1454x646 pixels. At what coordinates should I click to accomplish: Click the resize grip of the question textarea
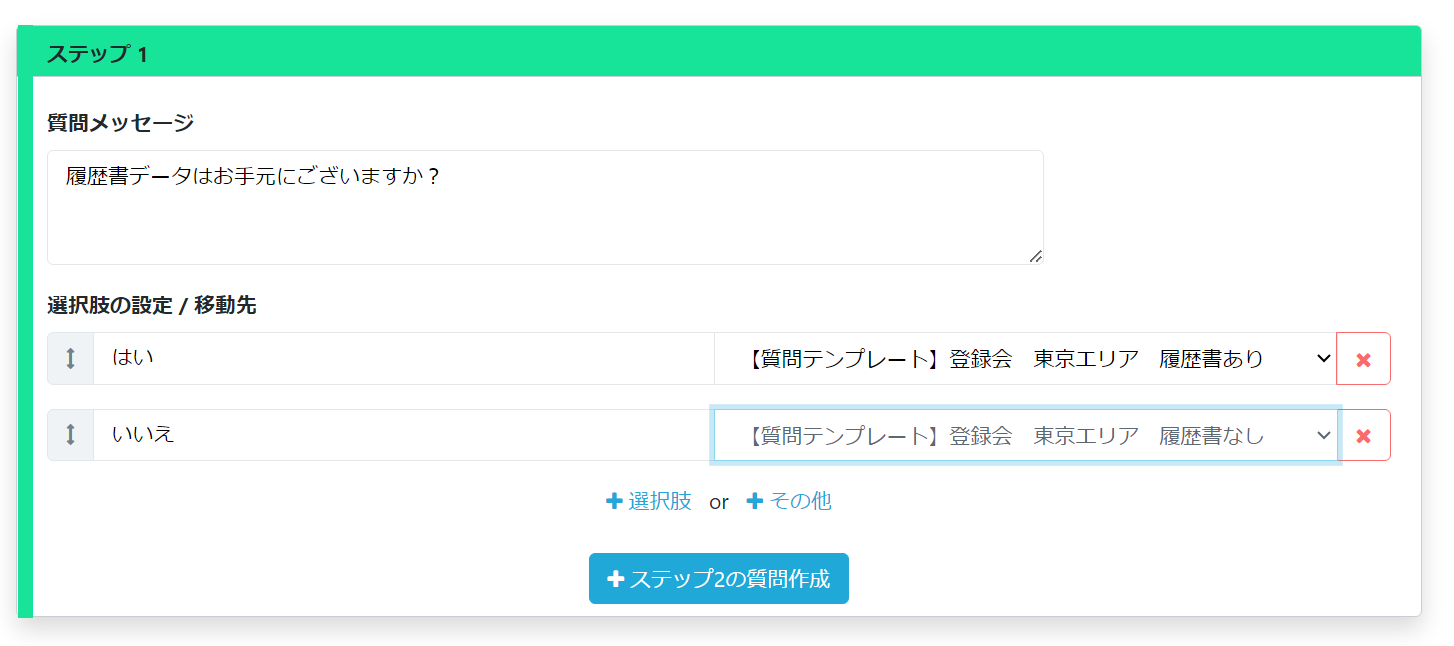click(1035, 257)
